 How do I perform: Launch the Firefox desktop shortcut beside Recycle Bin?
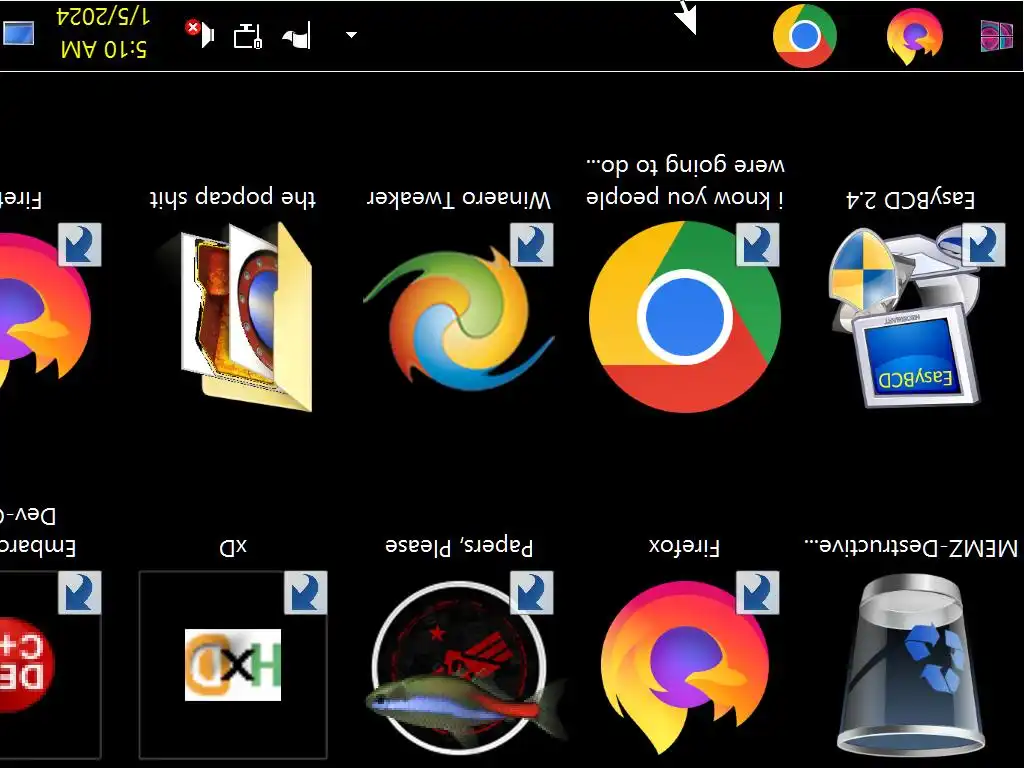pyautogui.click(x=684, y=663)
